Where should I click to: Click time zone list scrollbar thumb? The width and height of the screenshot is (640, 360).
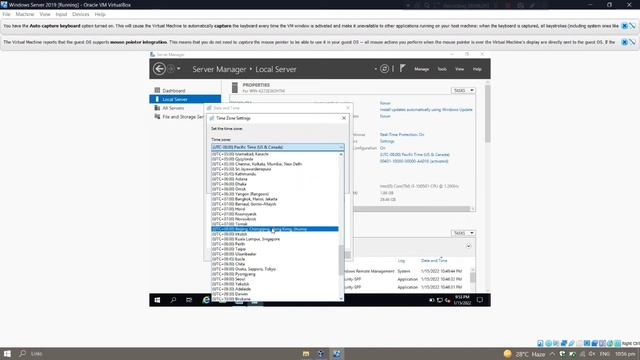341,260
